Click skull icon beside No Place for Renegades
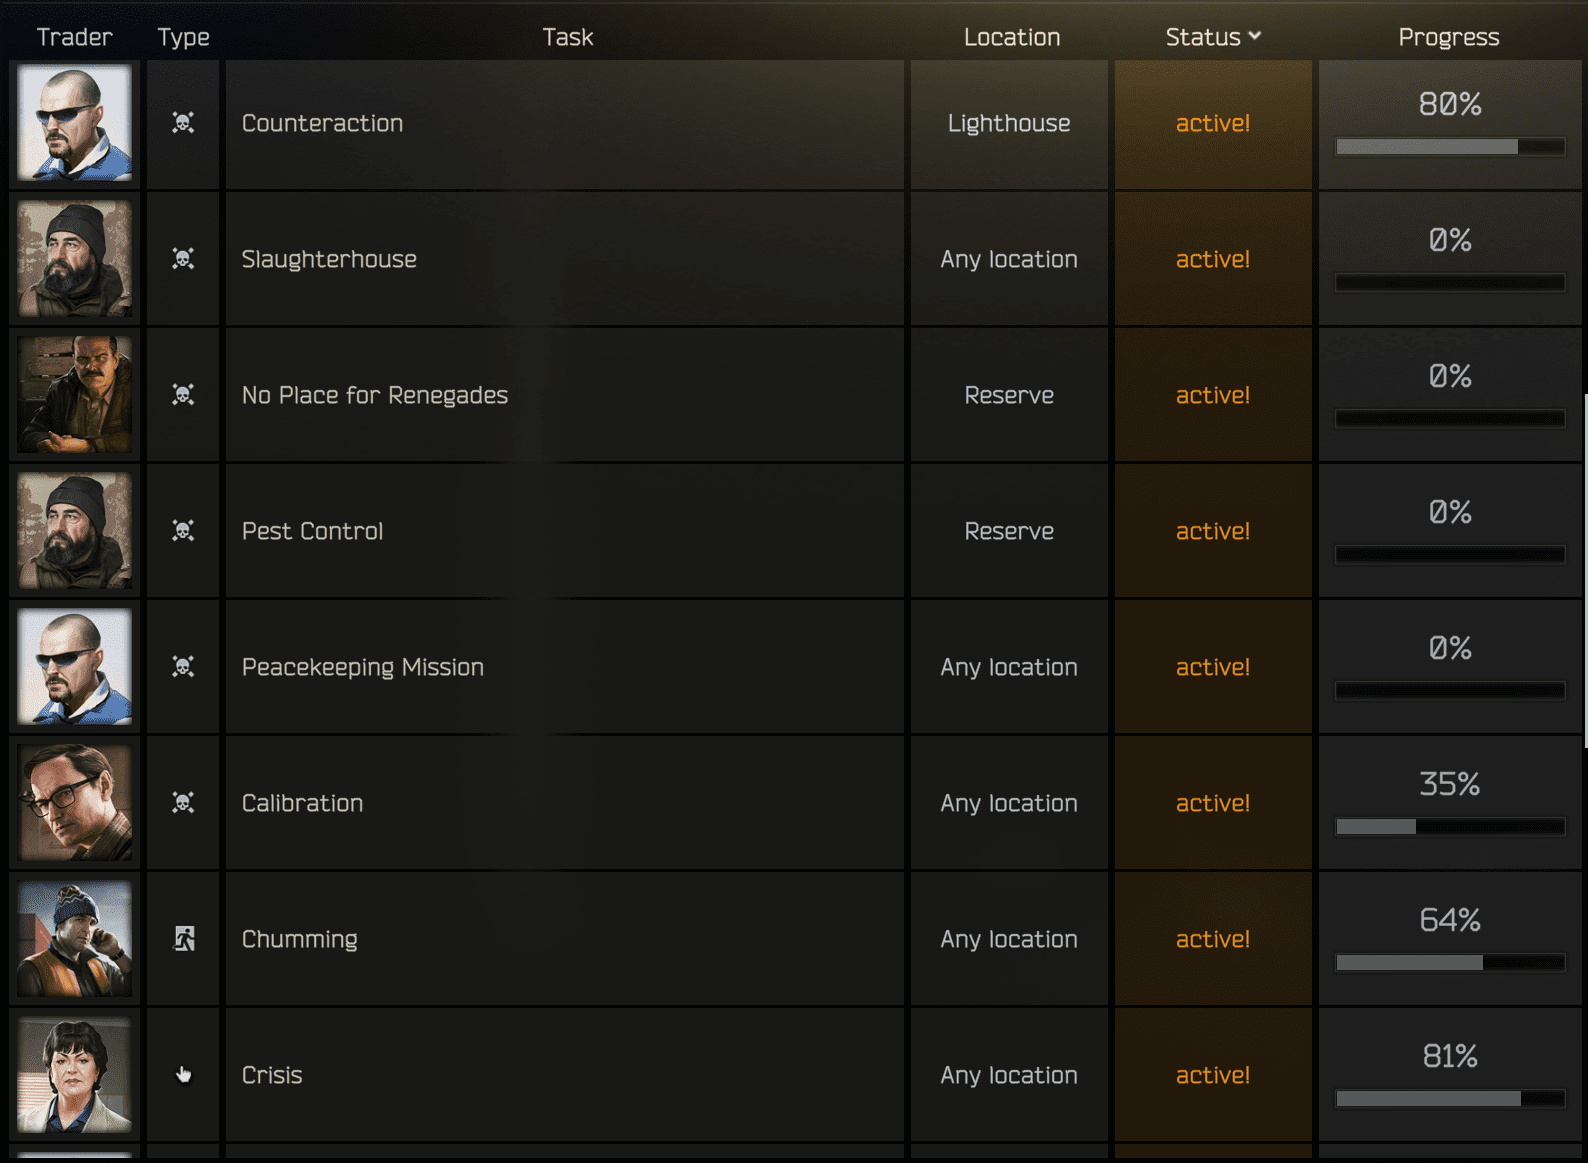The height and width of the screenshot is (1163, 1588). tap(183, 395)
